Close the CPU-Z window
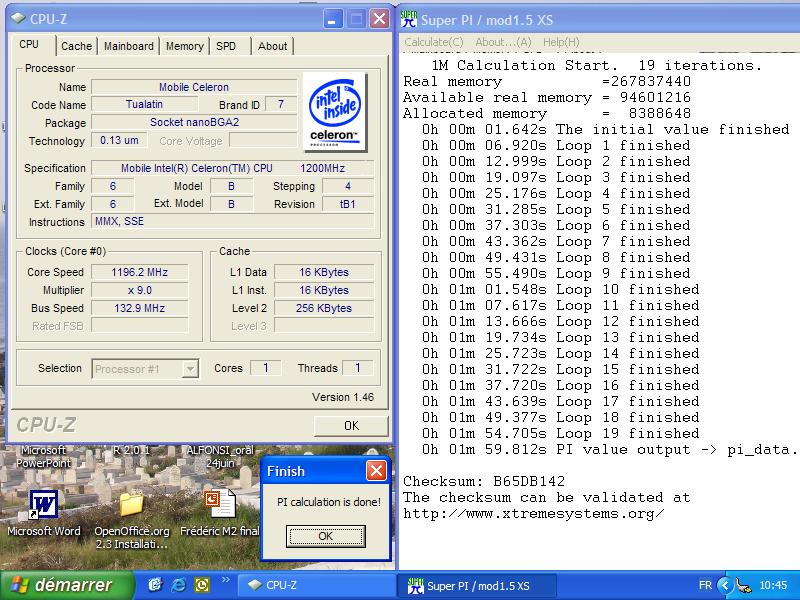Screen dimensions: 800x600 (380, 19)
